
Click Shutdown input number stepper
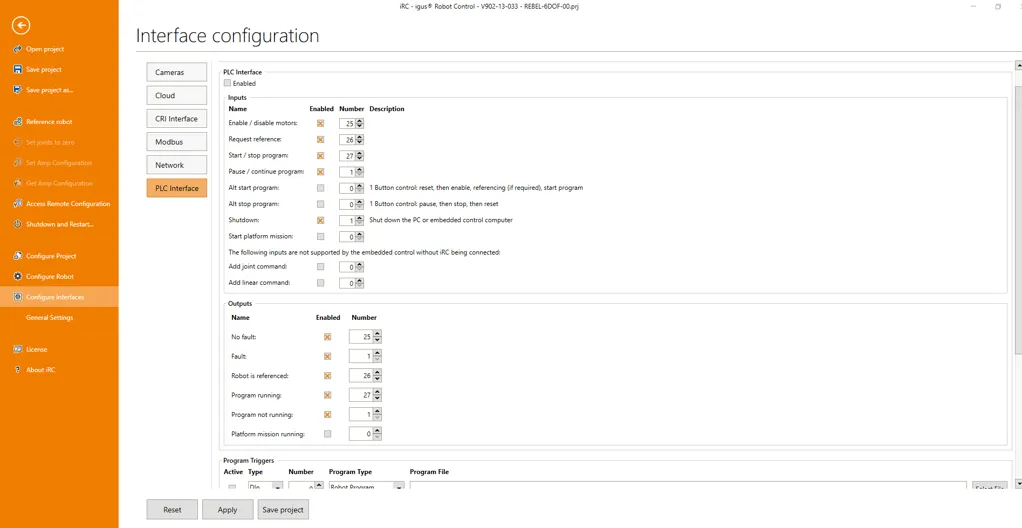coord(360,220)
